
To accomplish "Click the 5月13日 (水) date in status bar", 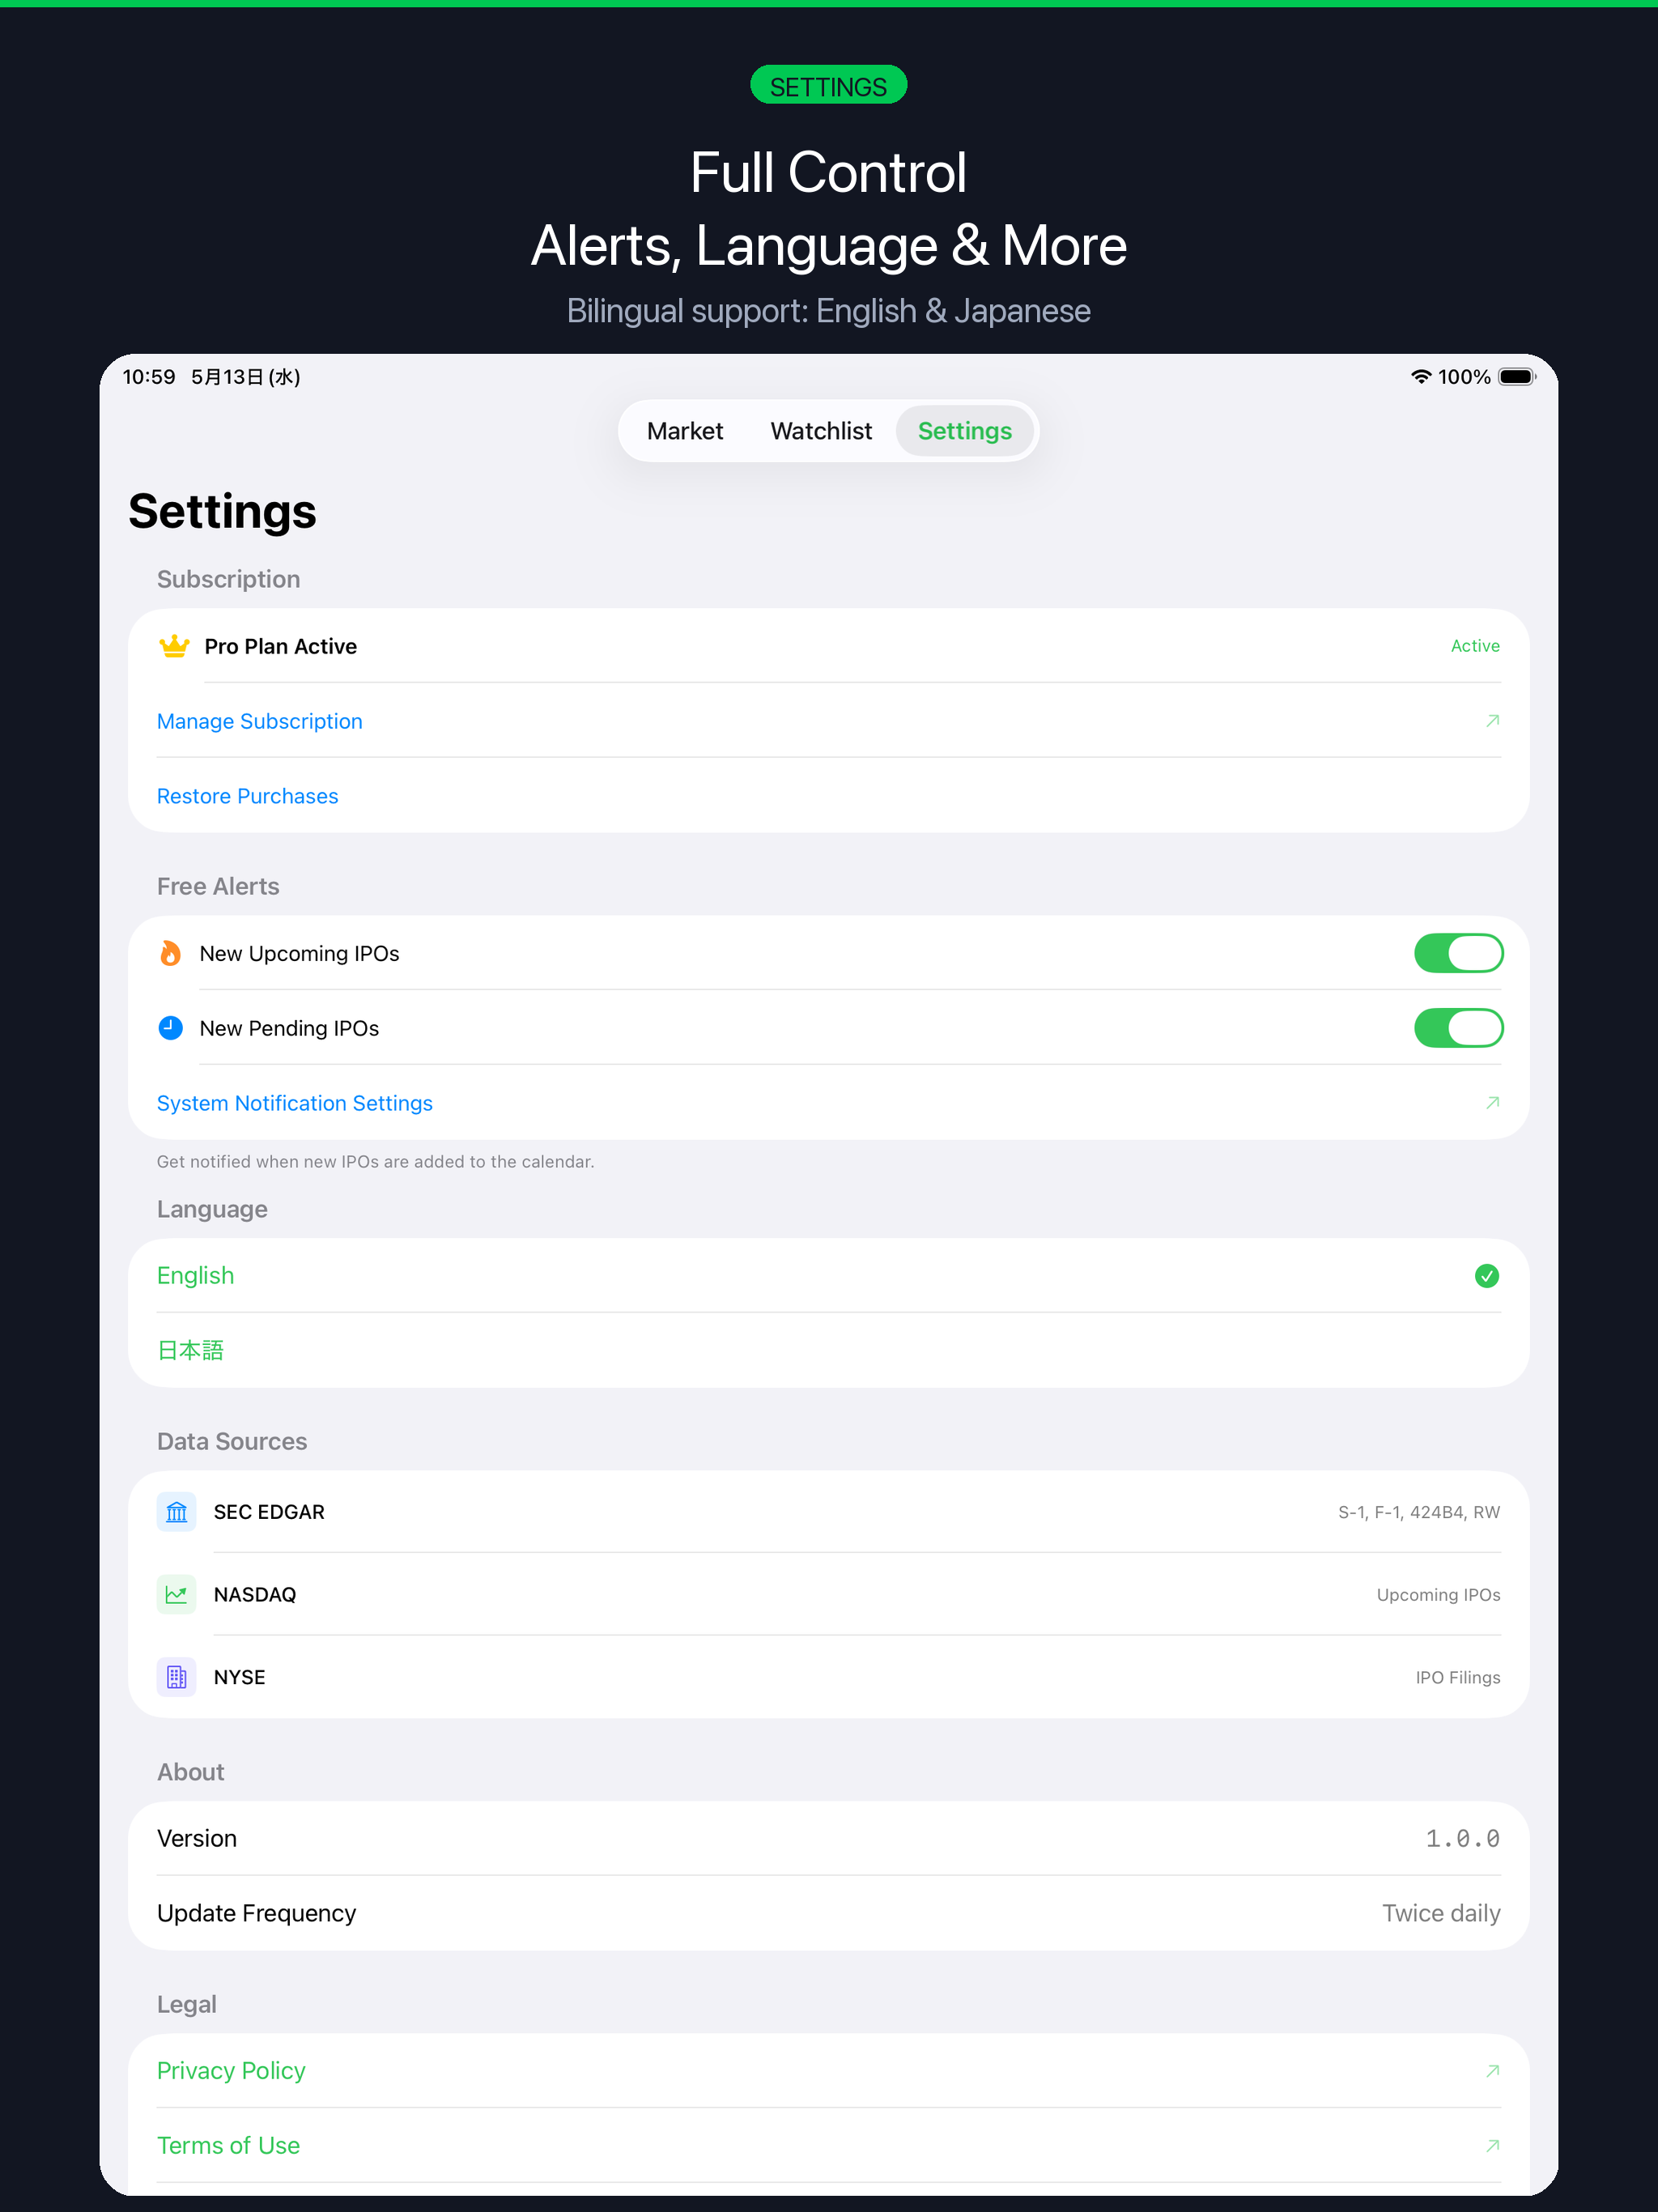I will [245, 377].
